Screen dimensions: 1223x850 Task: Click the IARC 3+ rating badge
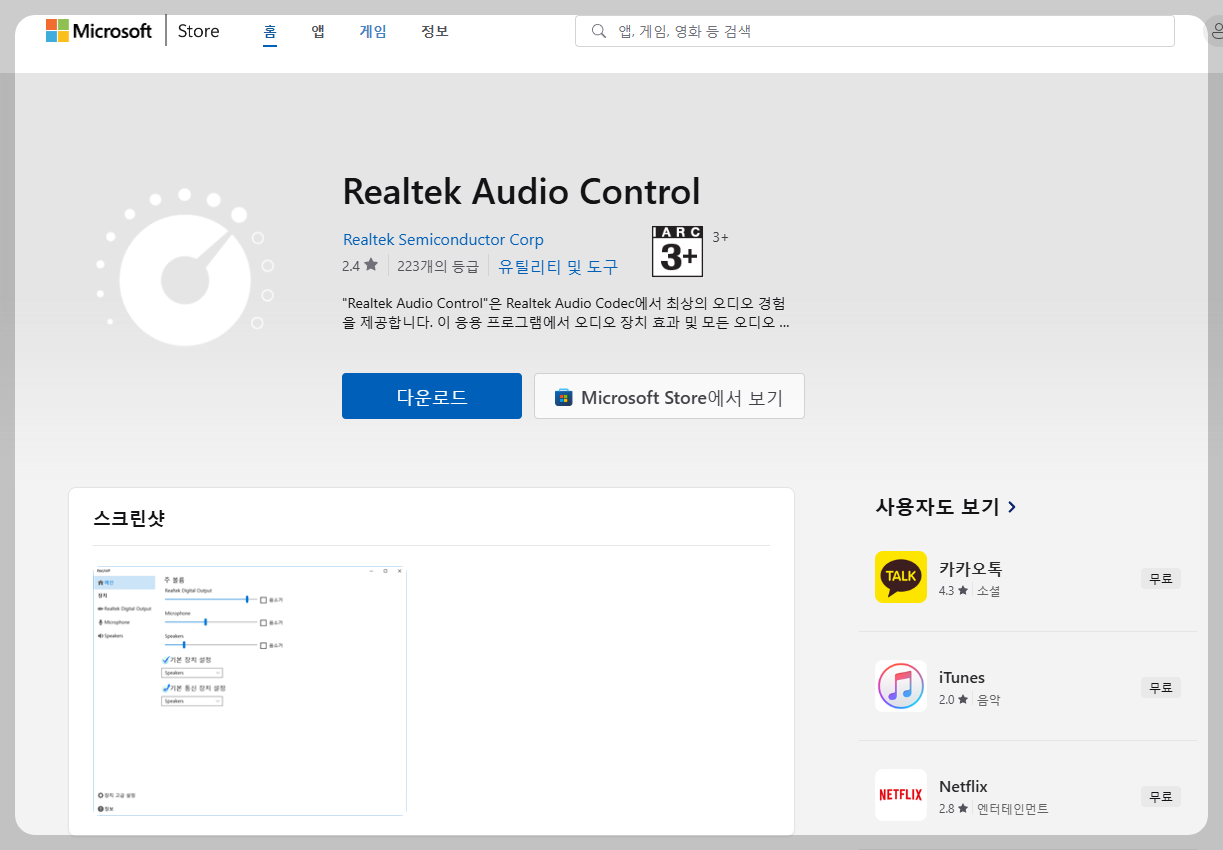click(x=677, y=251)
